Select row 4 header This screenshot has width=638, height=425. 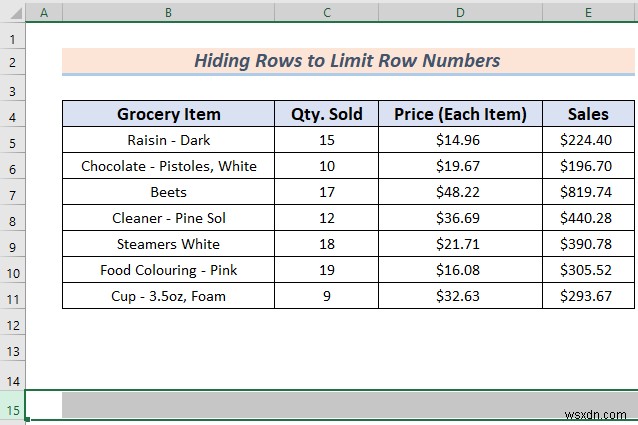13,114
